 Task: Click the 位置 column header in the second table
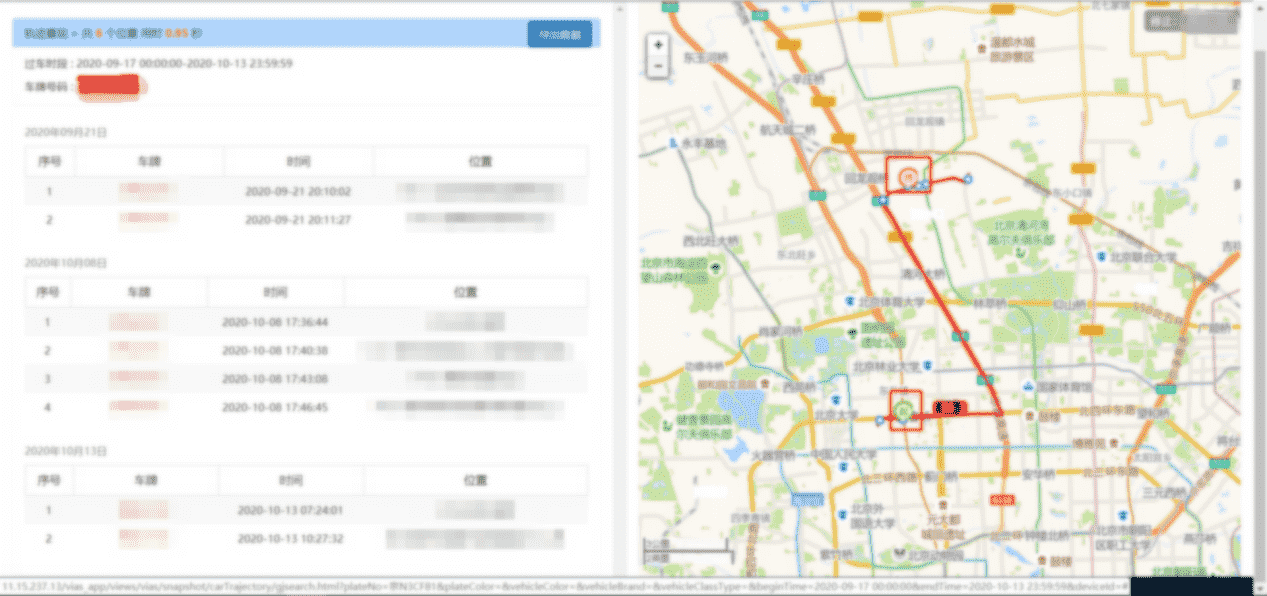coord(465,292)
